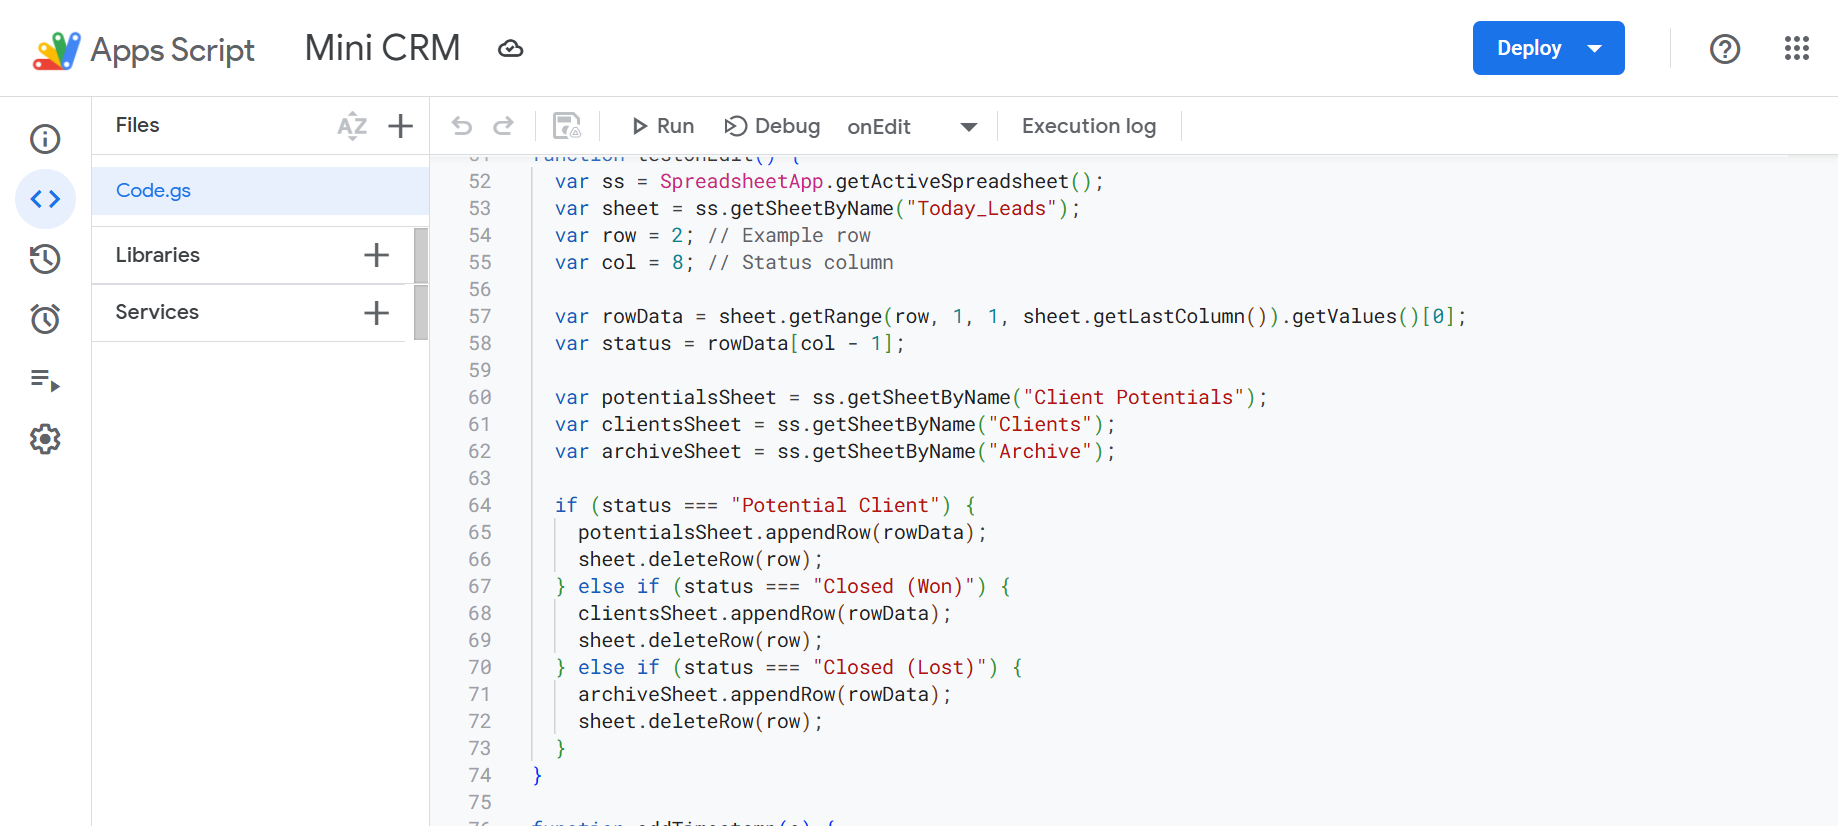Add a service with the plus button

pos(376,312)
